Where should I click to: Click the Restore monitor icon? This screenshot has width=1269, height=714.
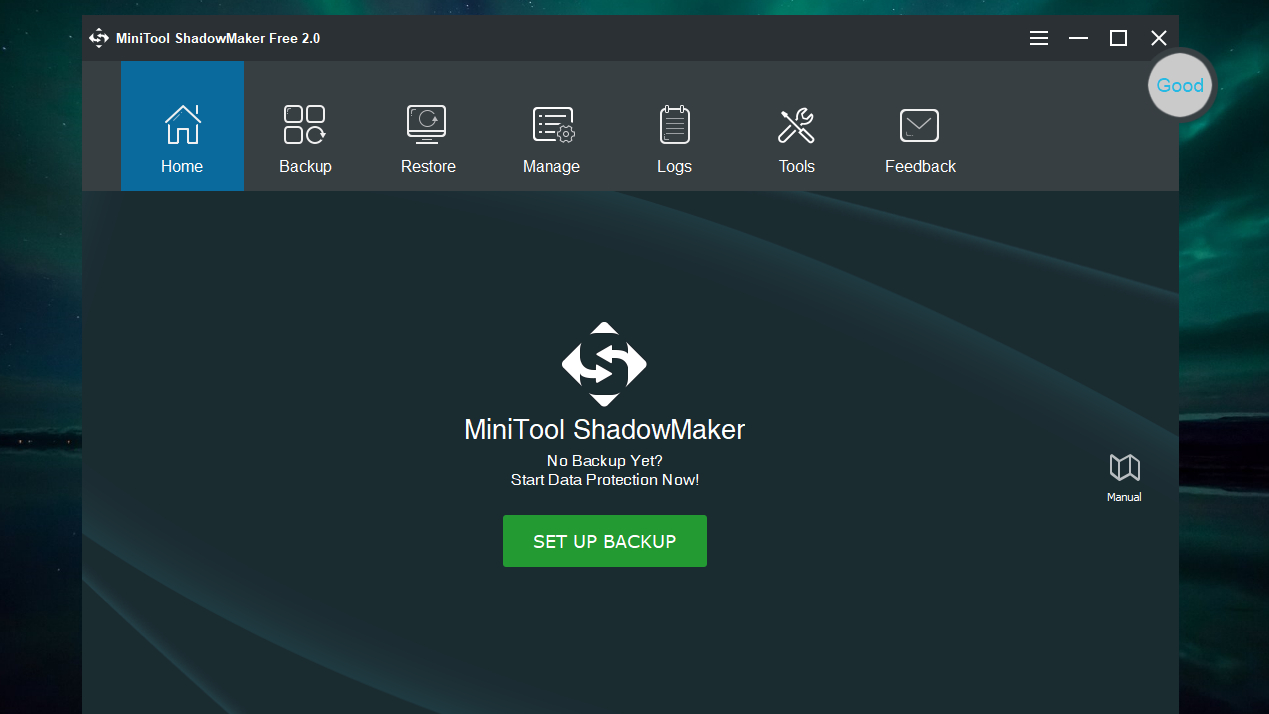(427, 125)
